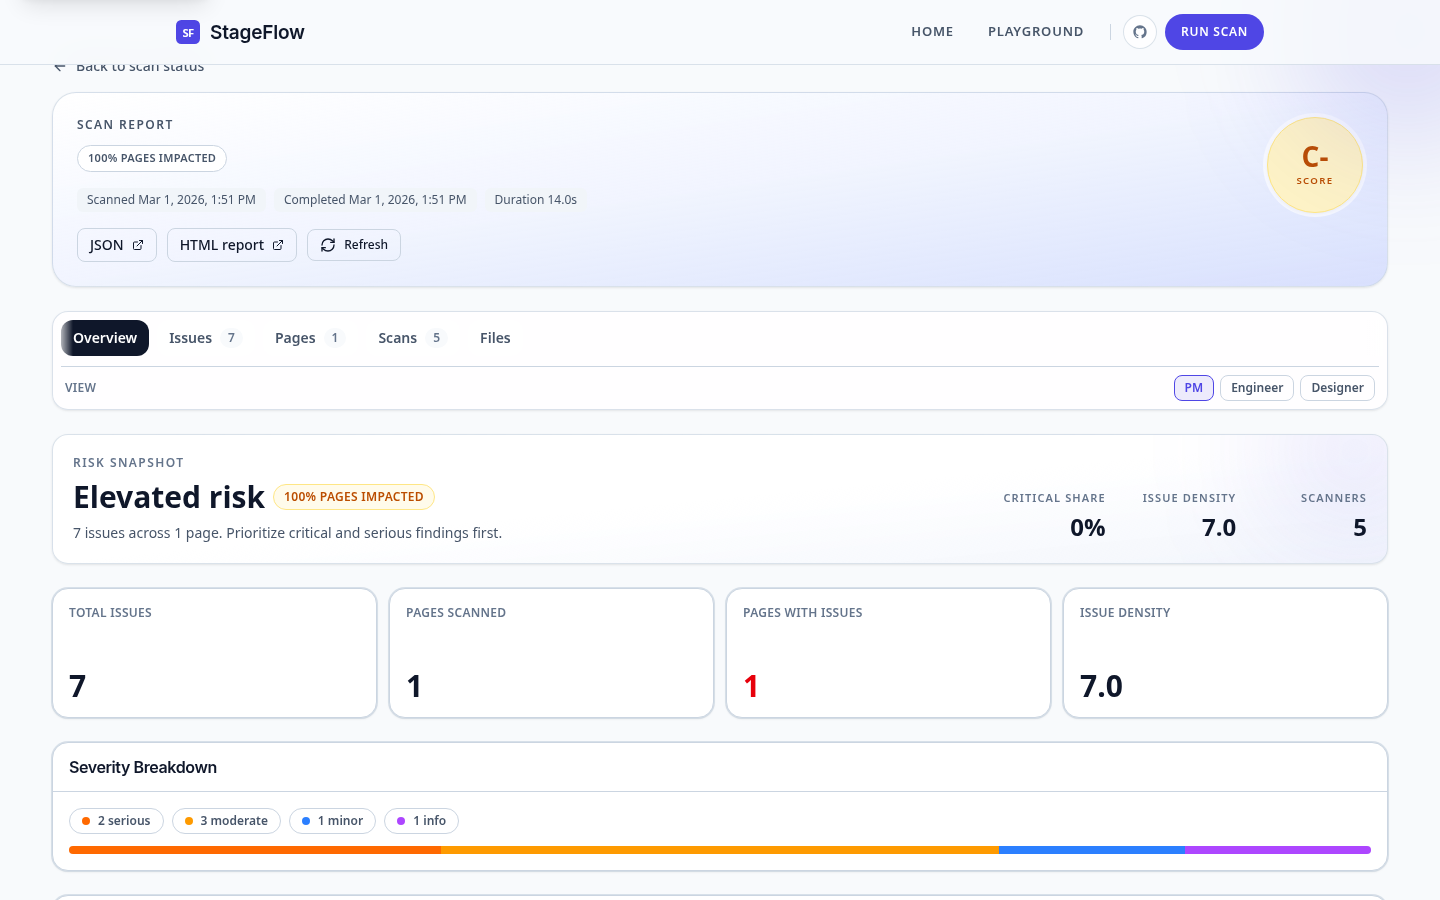
Task: Open HOME in the navigation bar
Action: coord(932,31)
